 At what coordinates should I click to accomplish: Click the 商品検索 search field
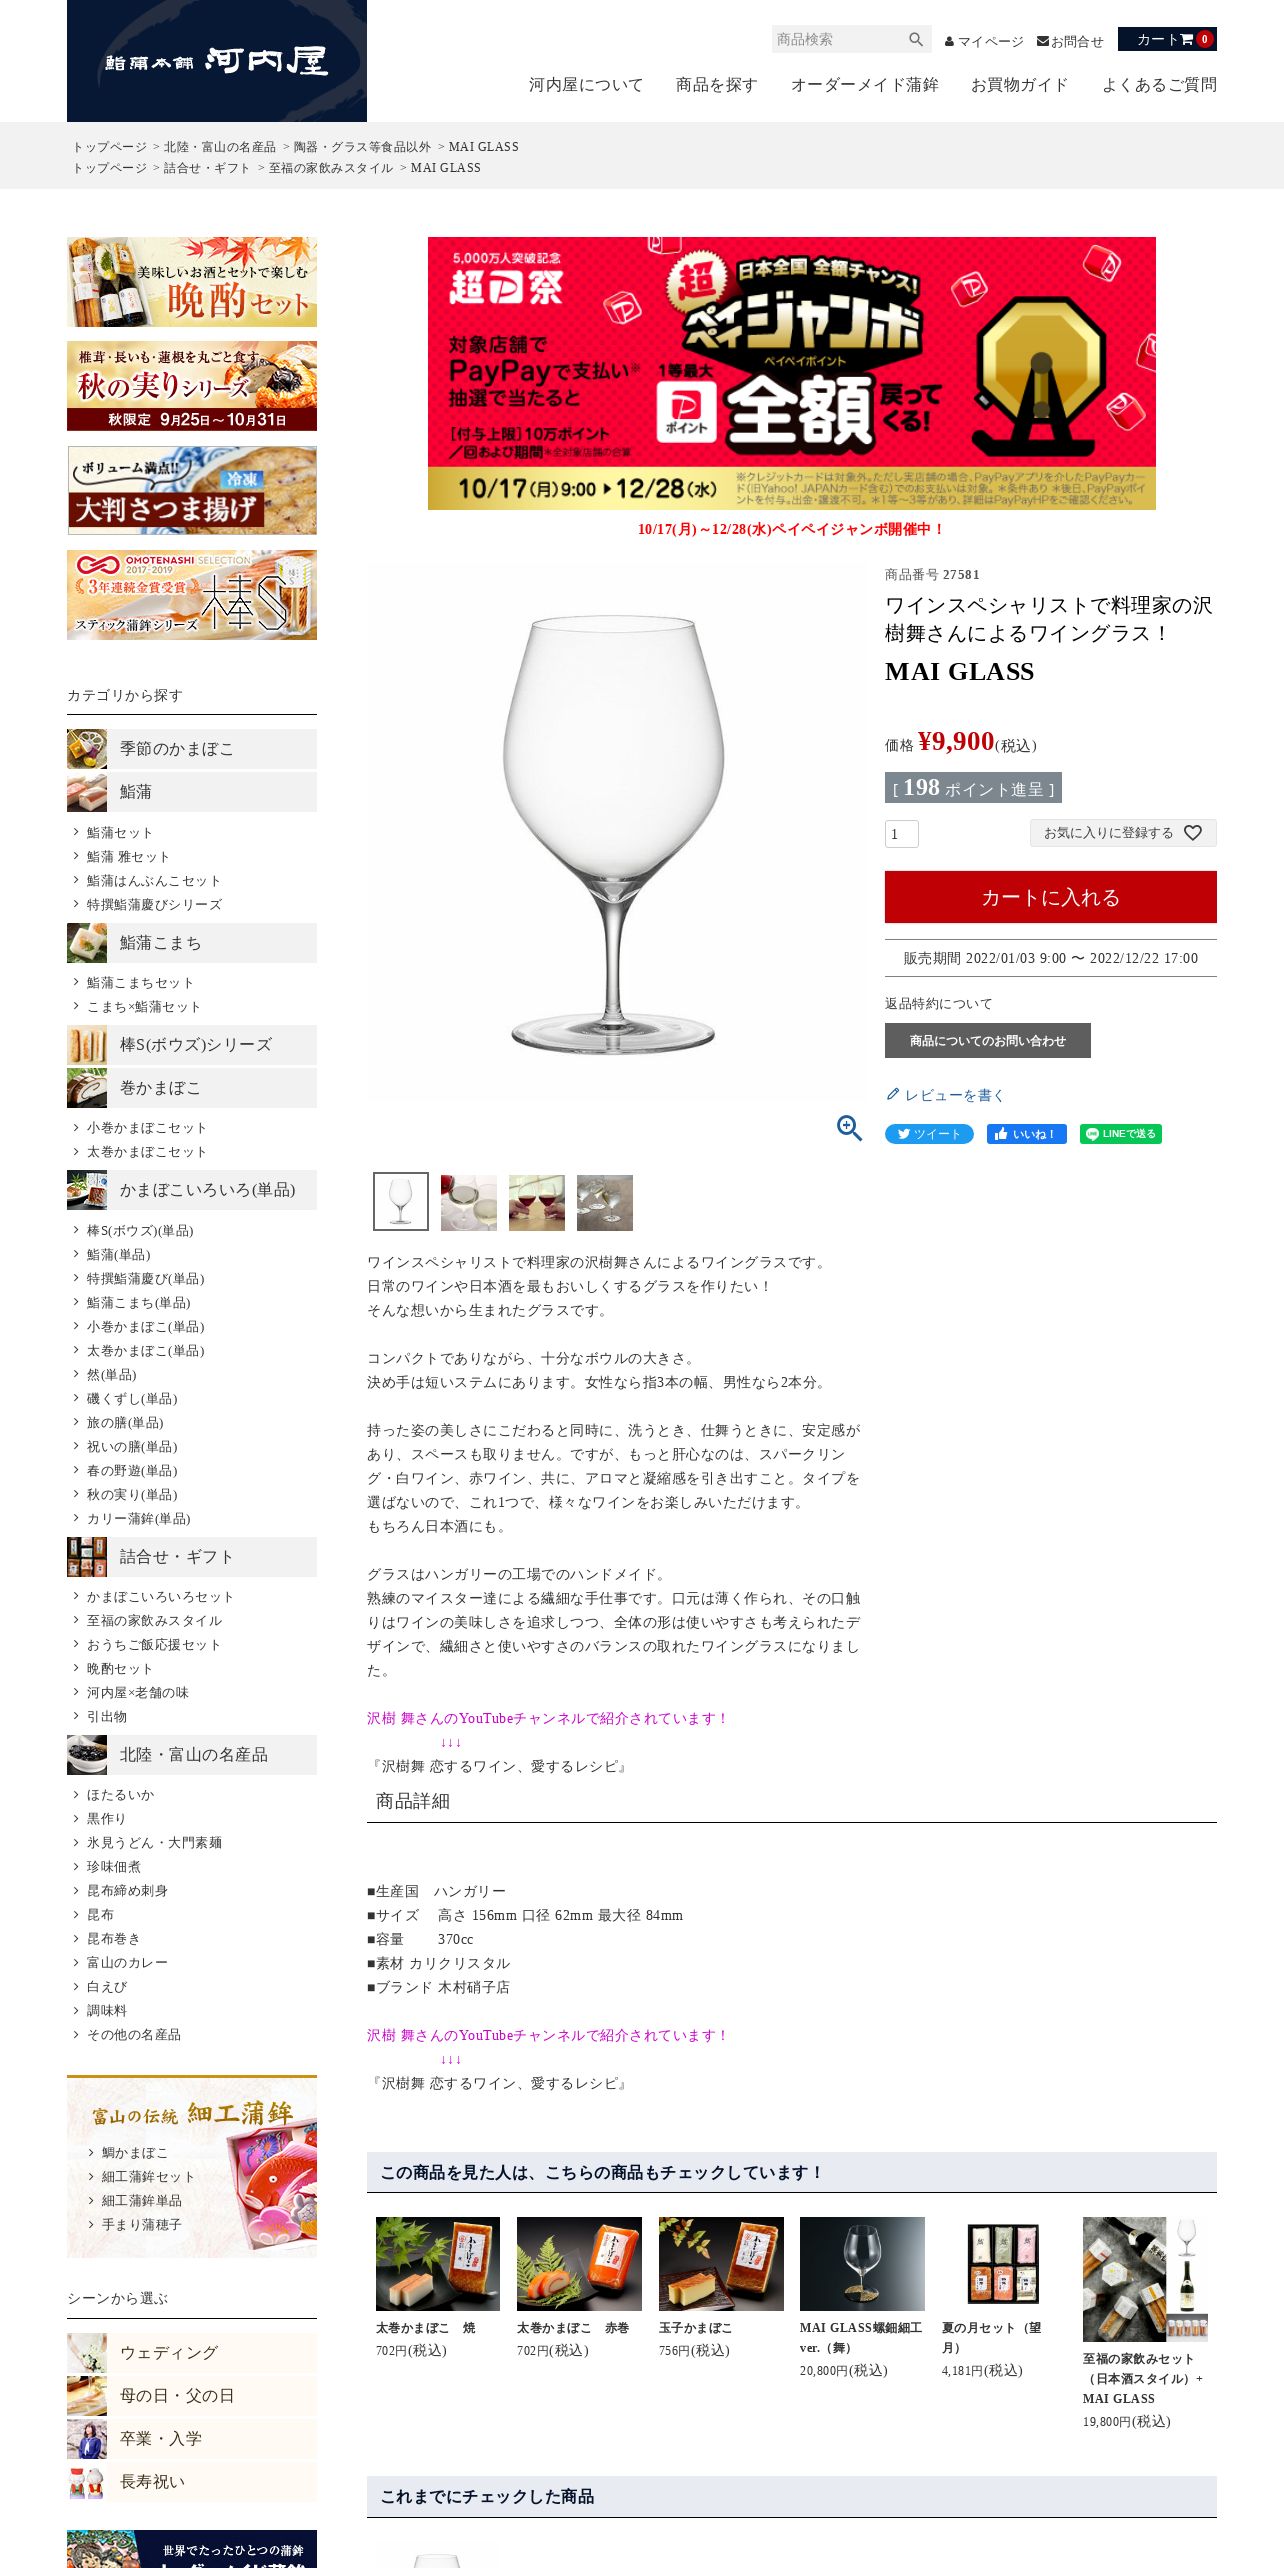(838, 40)
